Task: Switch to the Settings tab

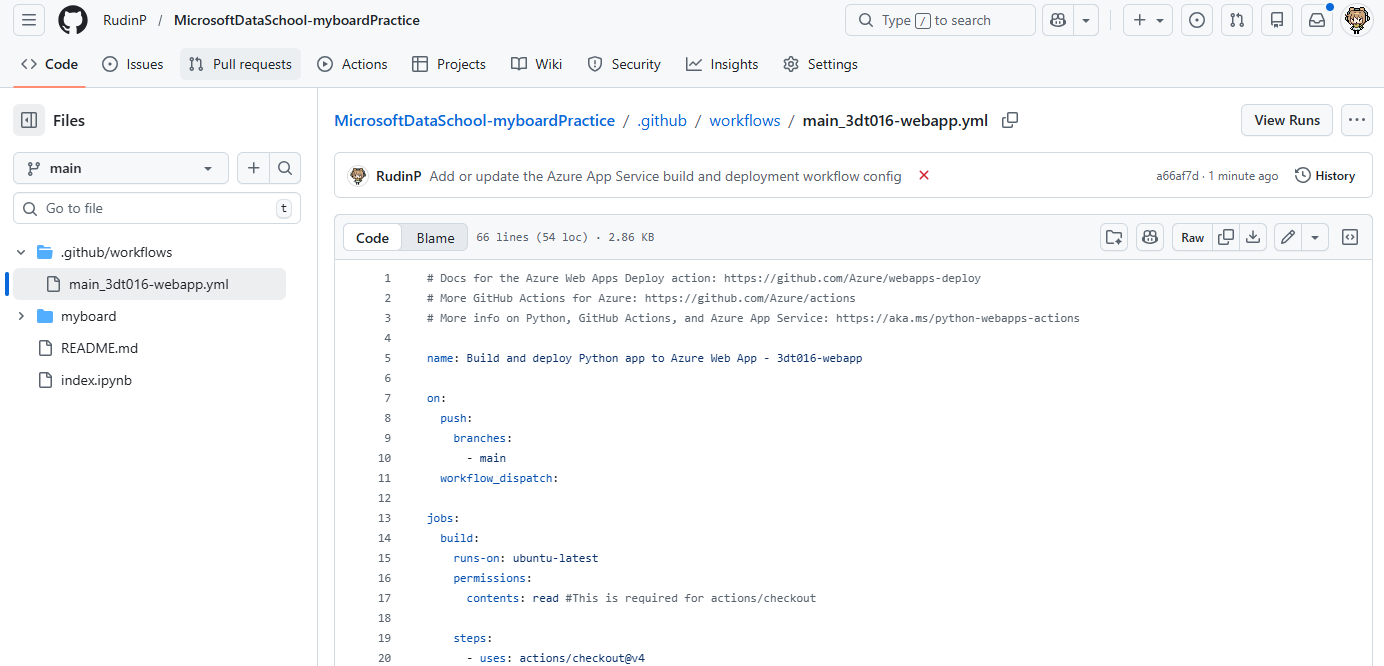Action: pos(820,64)
